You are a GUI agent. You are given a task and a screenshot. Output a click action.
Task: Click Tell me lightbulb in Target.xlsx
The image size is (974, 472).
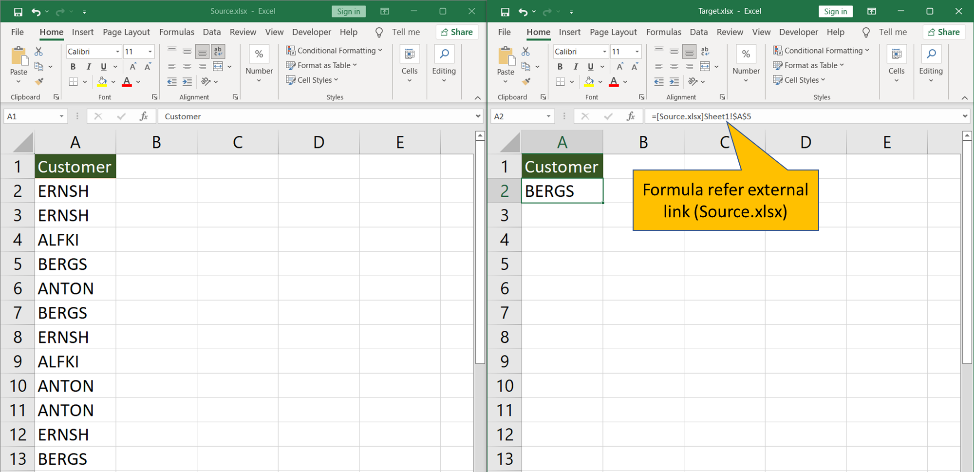tap(866, 32)
